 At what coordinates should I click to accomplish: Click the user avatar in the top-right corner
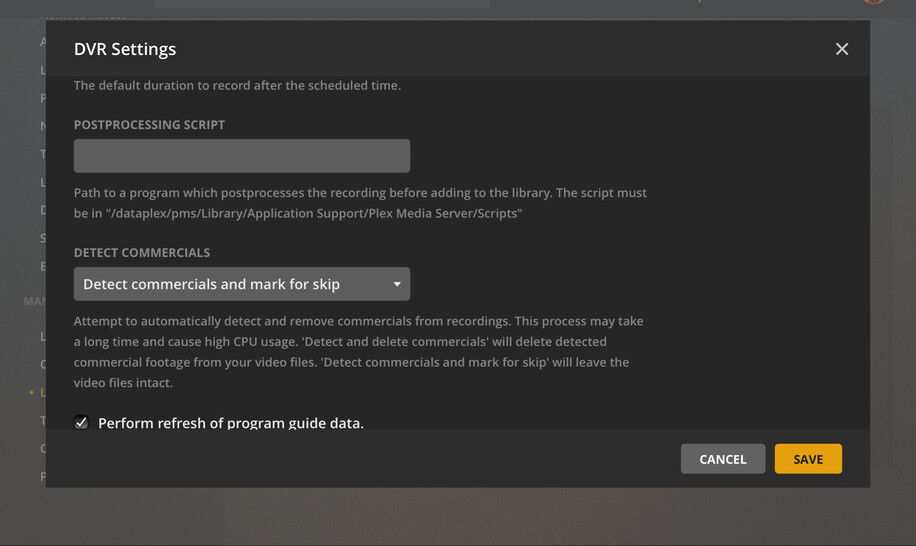[x=873, y=2]
